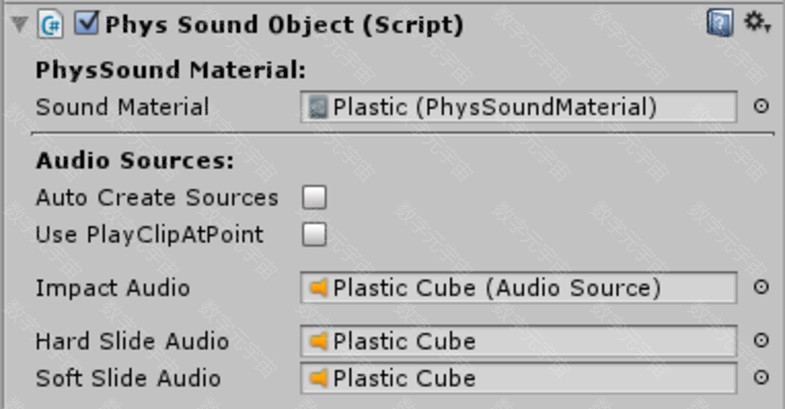Open object picker for Sound Material
The height and width of the screenshot is (409, 785).
761,106
